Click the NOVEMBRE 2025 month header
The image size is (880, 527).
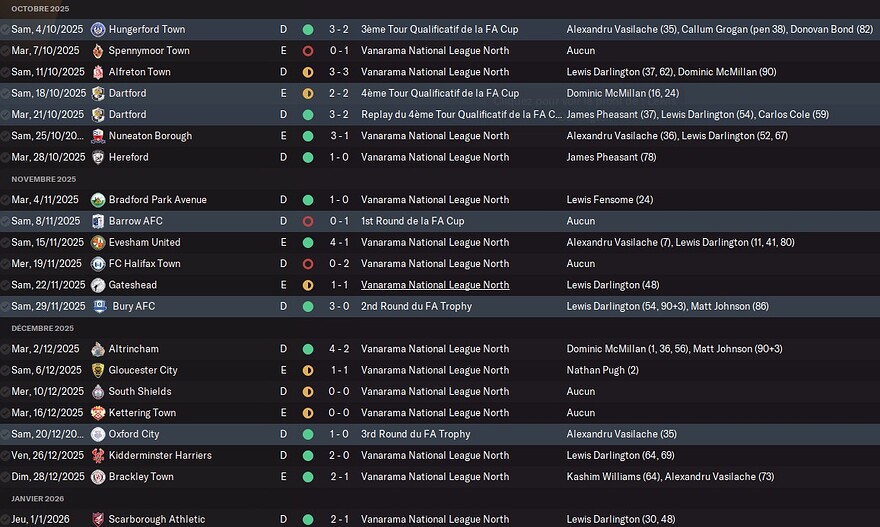point(45,178)
